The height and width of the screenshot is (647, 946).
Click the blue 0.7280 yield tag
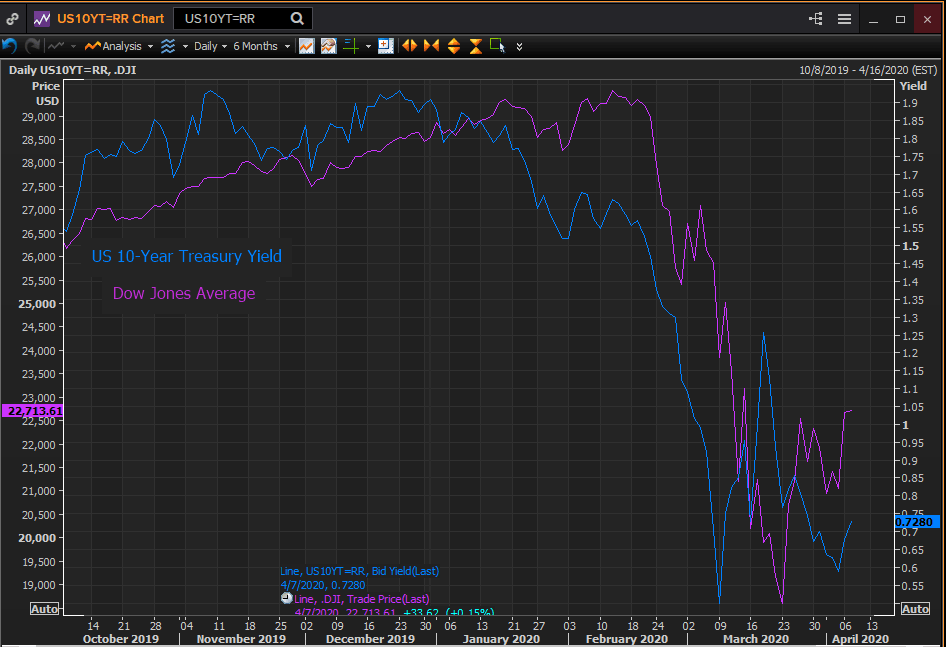[916, 522]
